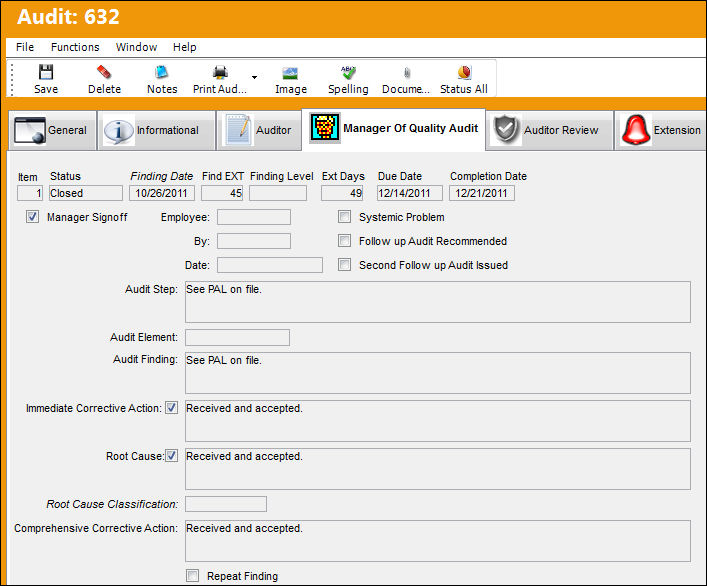This screenshot has width=707, height=586.
Task: Click the Comprehensive Corrective Action text area
Action: (438, 541)
